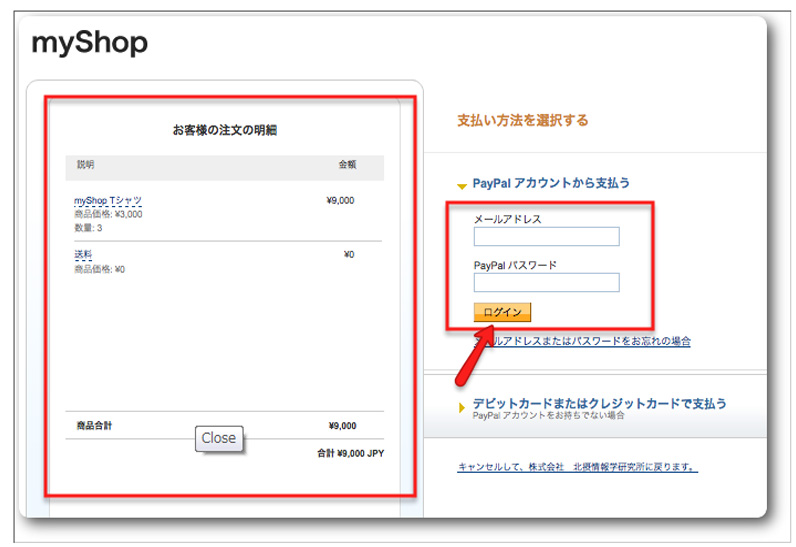
Task: Click the PayPal アカウントをお持ちでない場合 subtitle
Action: click(x=548, y=416)
